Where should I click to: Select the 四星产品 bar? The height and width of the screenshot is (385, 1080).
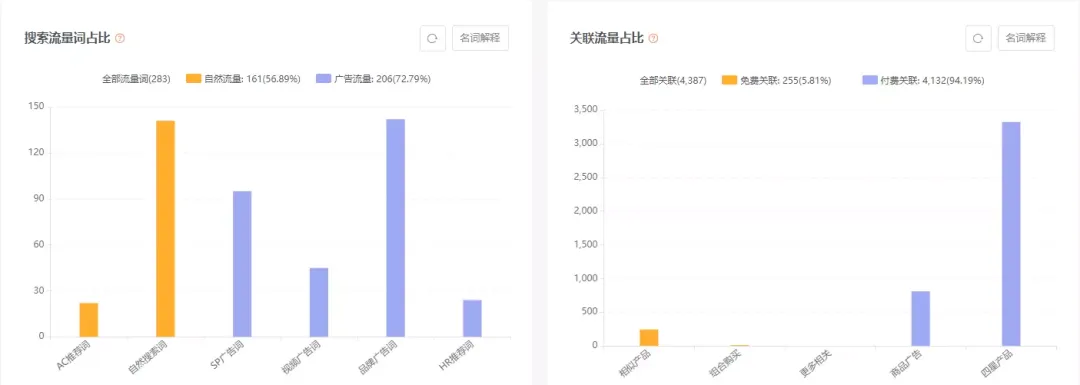pos(1011,234)
